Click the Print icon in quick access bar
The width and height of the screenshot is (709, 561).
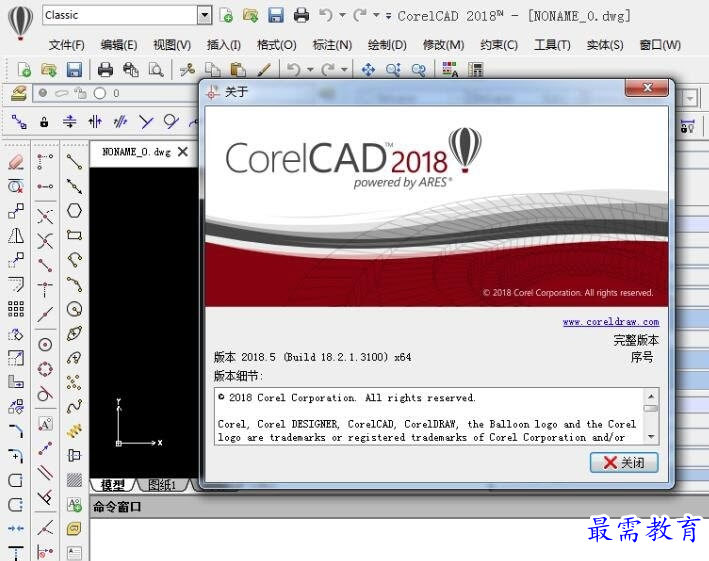[302, 15]
